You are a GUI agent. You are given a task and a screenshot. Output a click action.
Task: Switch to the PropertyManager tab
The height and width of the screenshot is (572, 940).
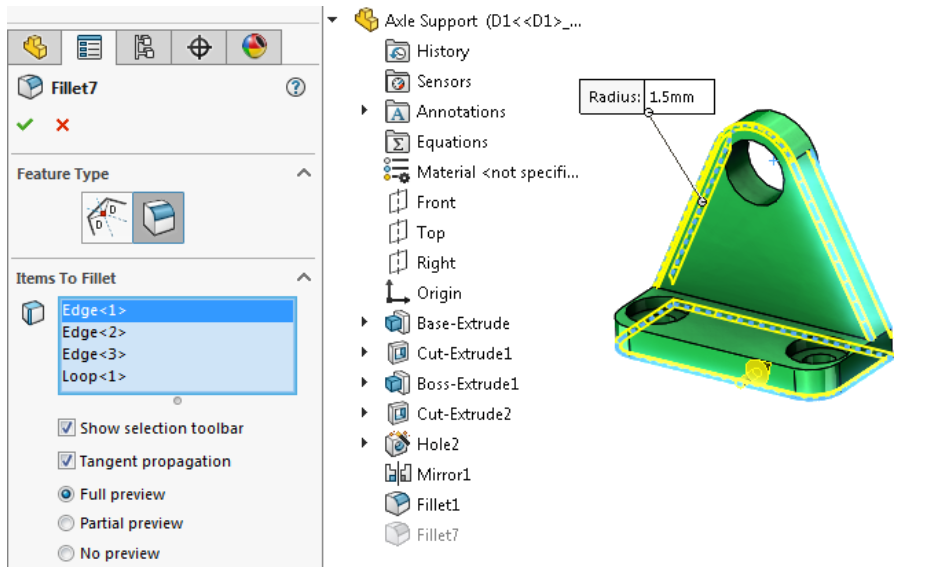pos(89,47)
